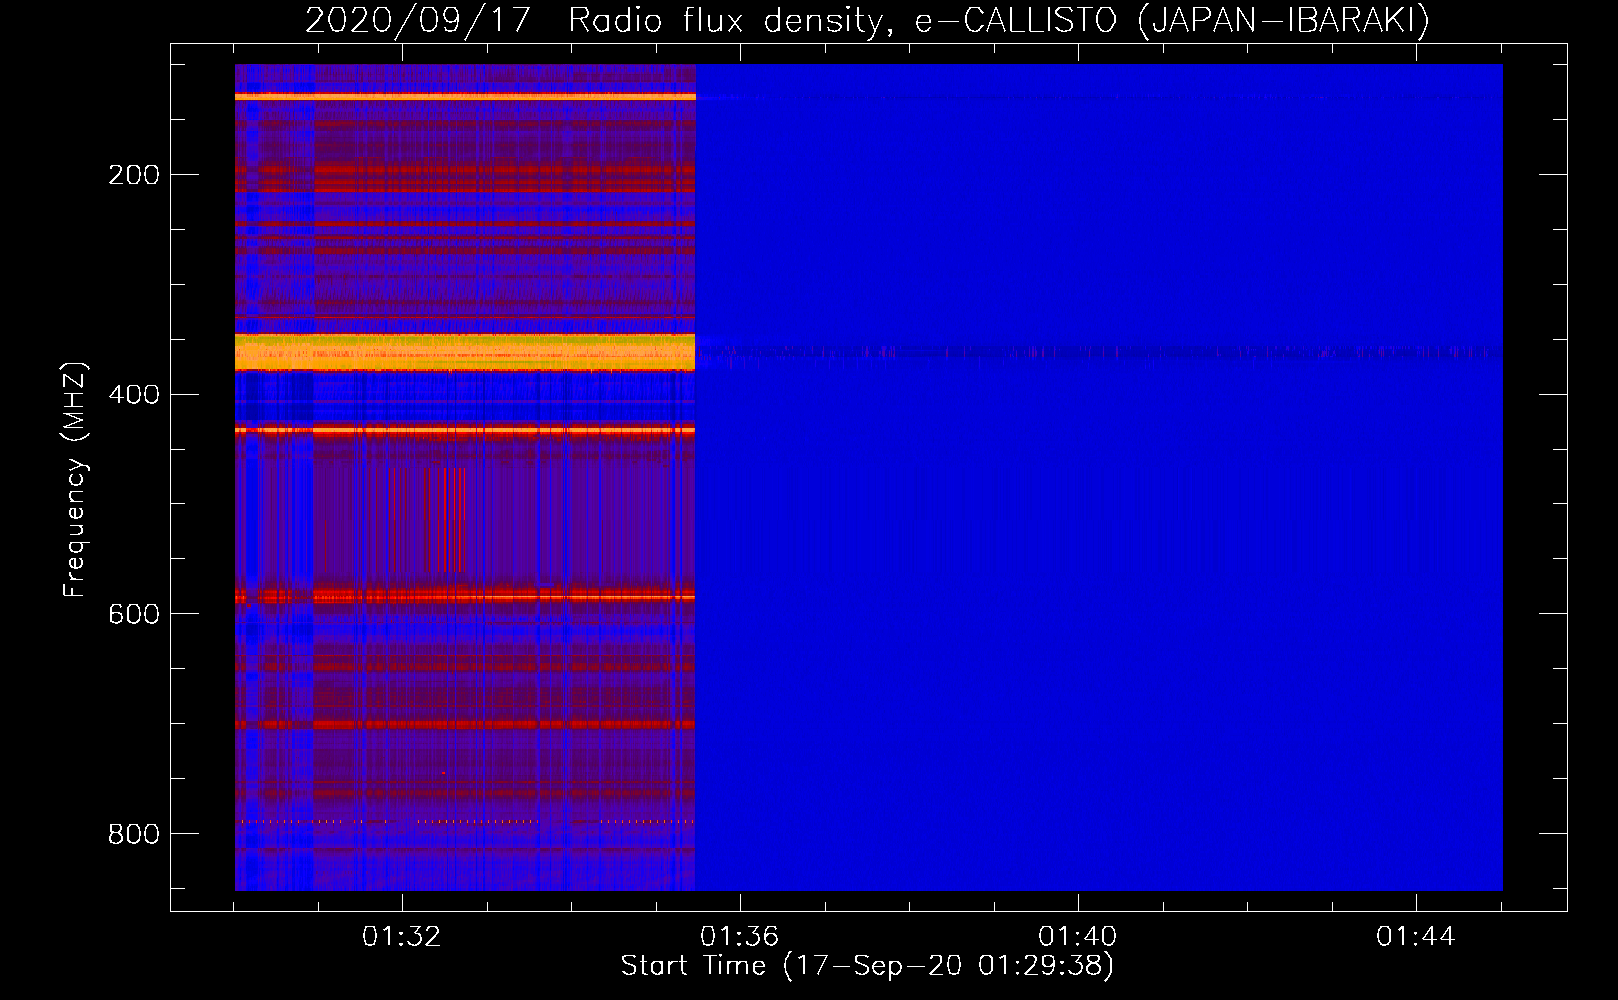This screenshot has width=1618, height=1000.
Task: Click the 'Frequency (MHZ)' axis label
Action: point(75,479)
